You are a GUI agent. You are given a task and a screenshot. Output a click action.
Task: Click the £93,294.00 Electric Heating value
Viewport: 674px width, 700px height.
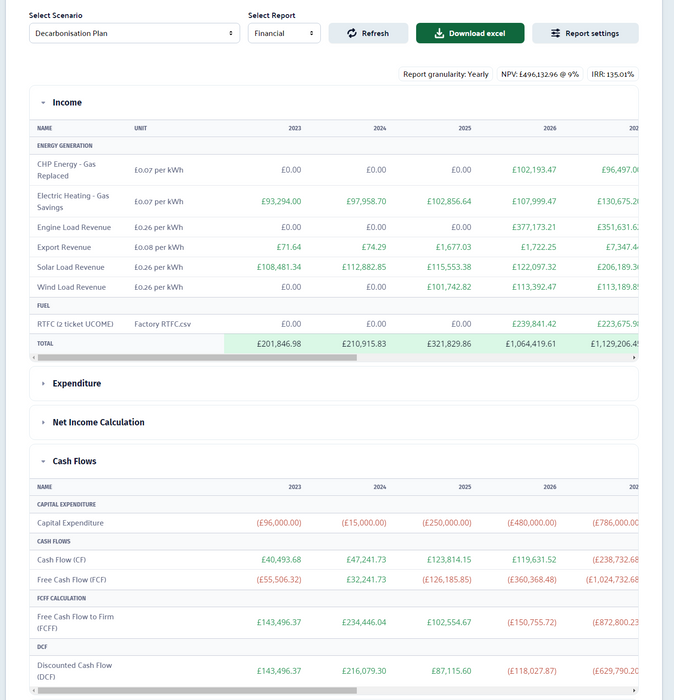click(281, 201)
